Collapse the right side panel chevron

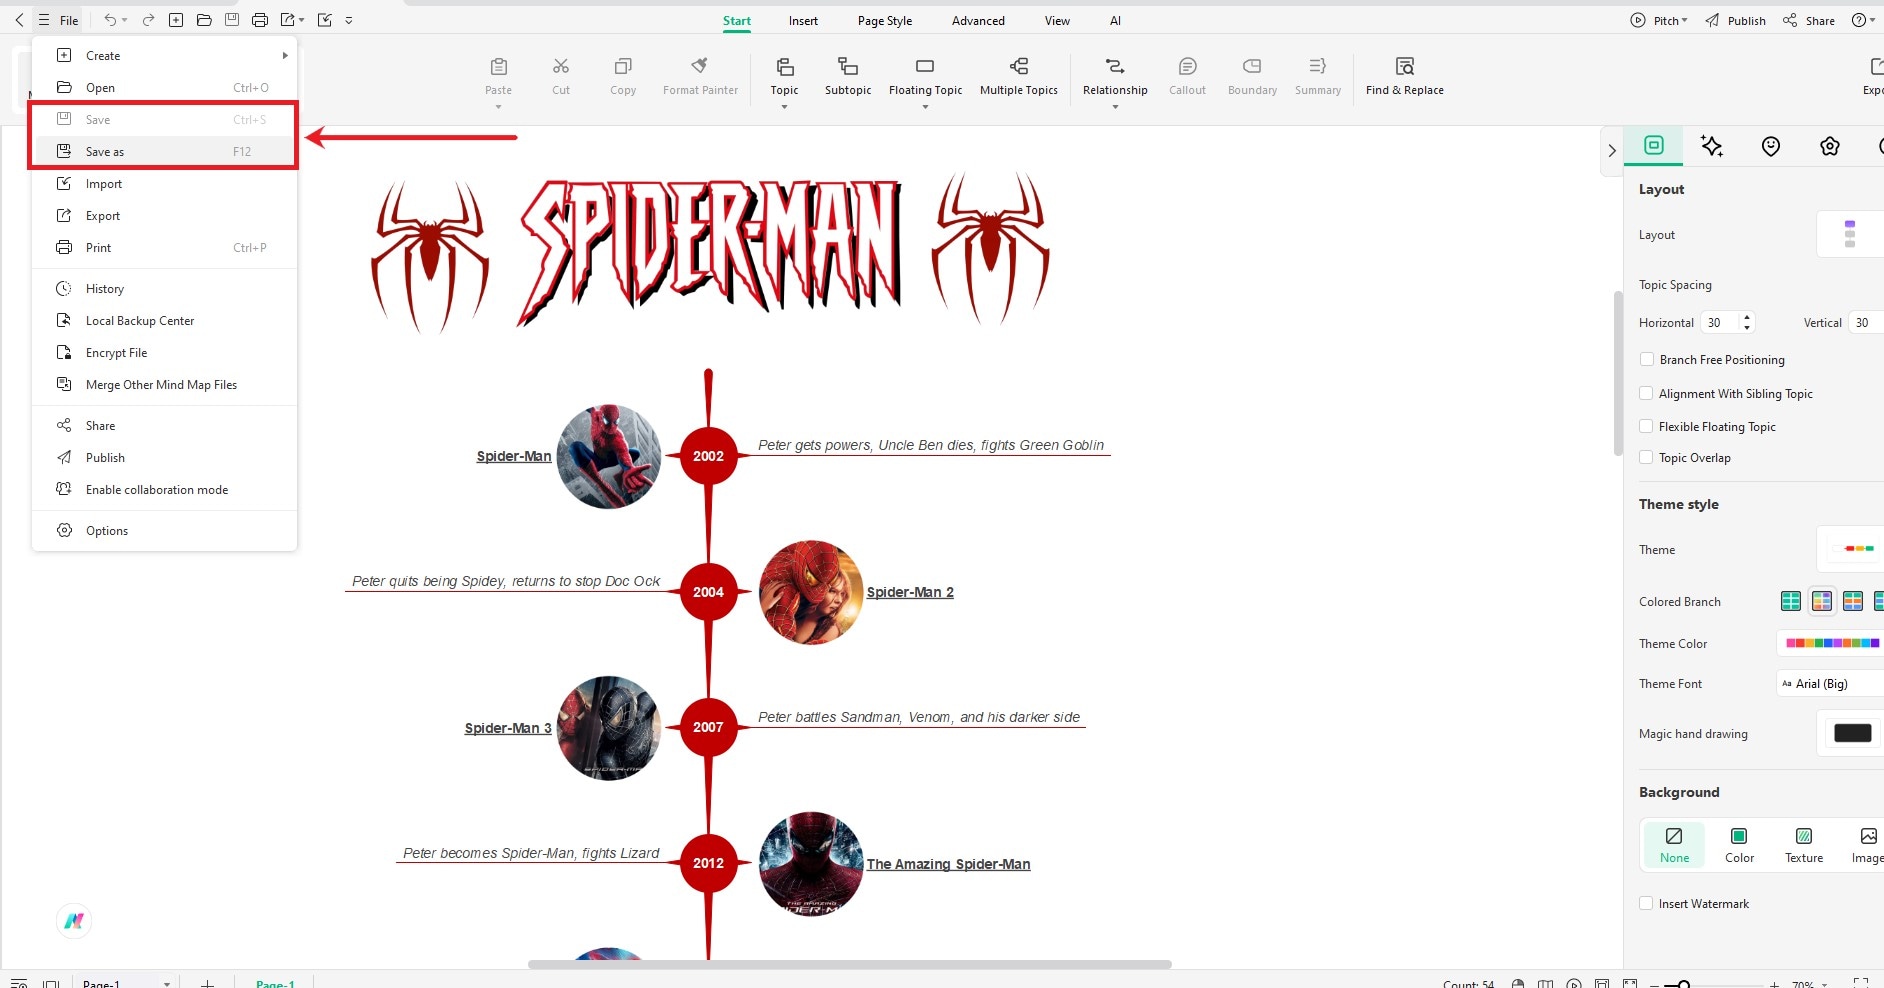coord(1612,151)
